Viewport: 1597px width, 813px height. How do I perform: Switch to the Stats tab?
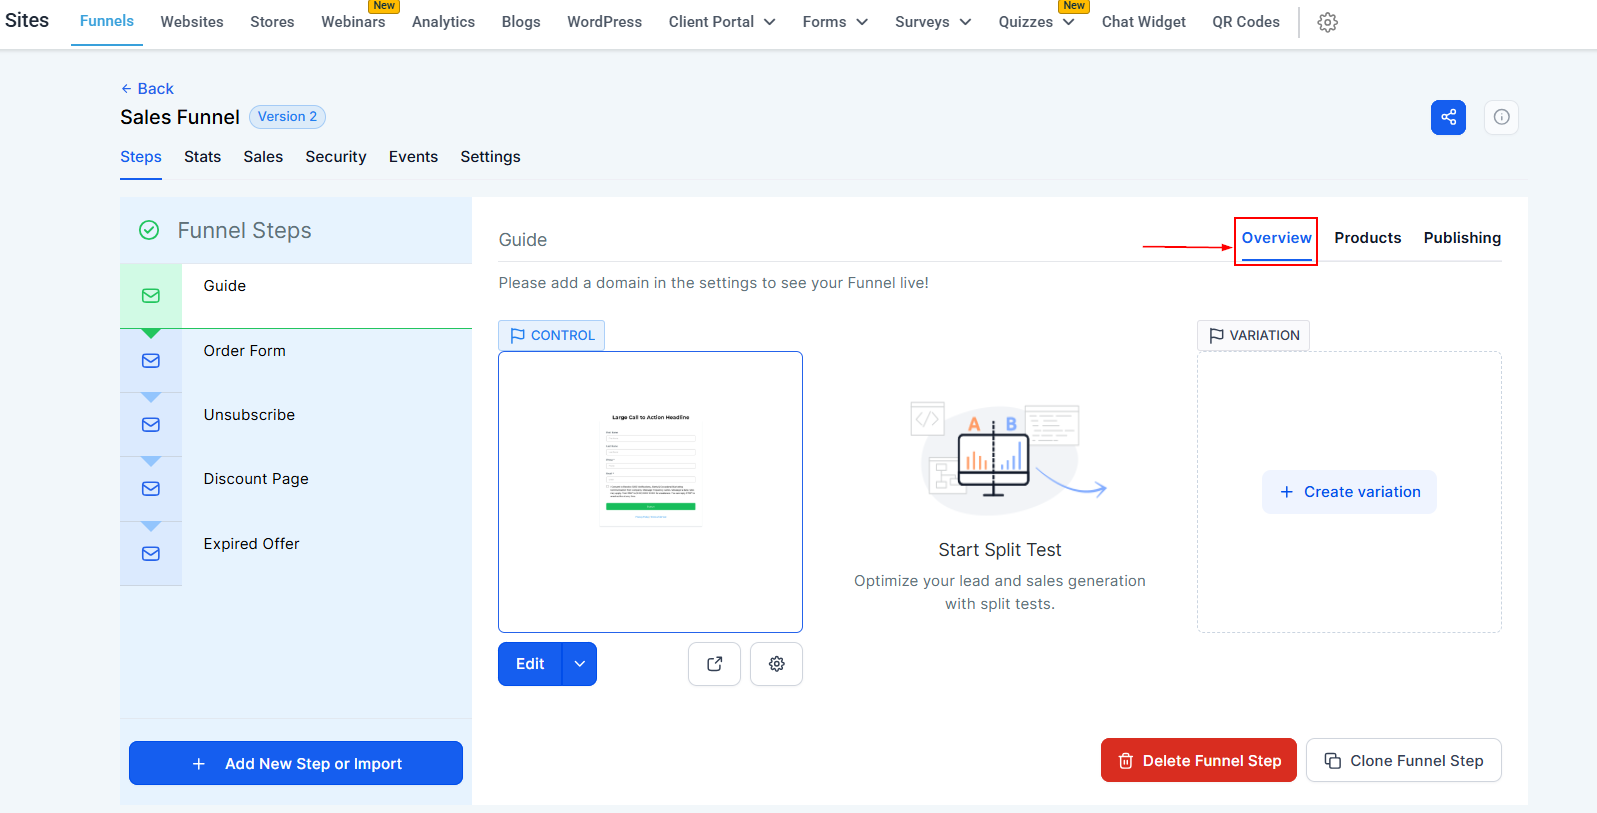(202, 157)
